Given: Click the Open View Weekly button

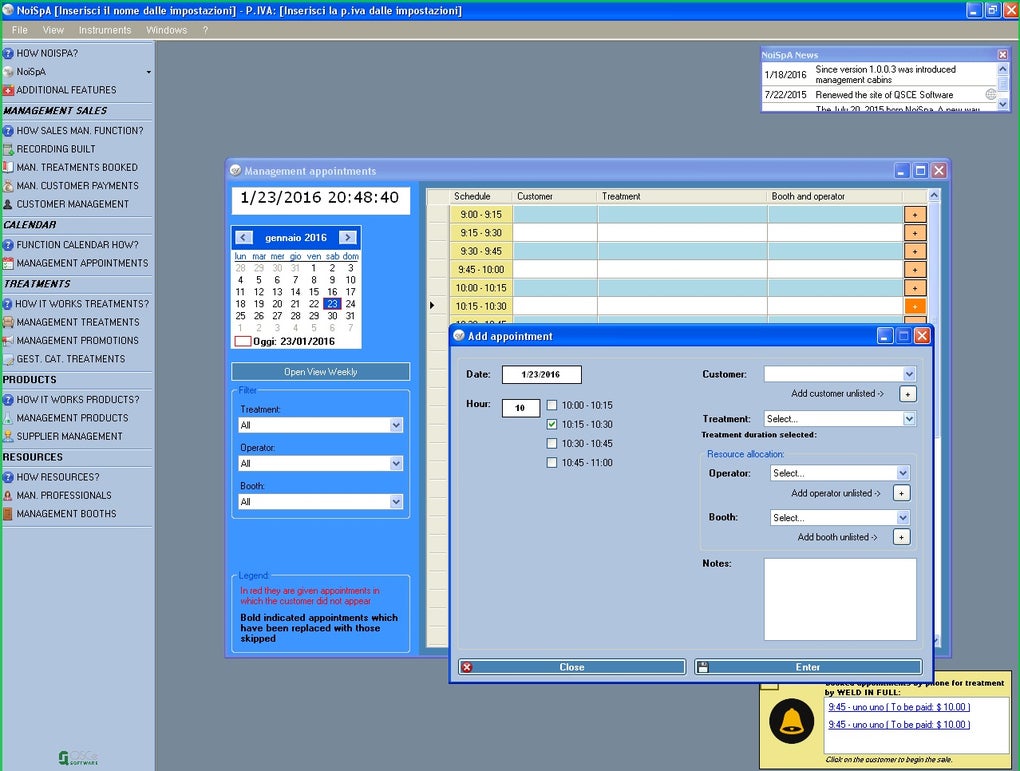Looking at the screenshot, I should pos(320,372).
